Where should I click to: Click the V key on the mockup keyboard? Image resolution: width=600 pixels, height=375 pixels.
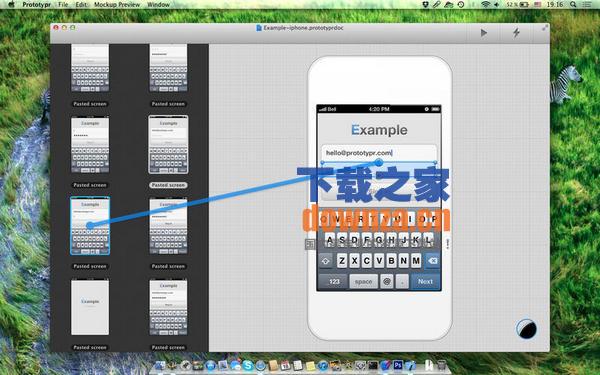[379, 261]
